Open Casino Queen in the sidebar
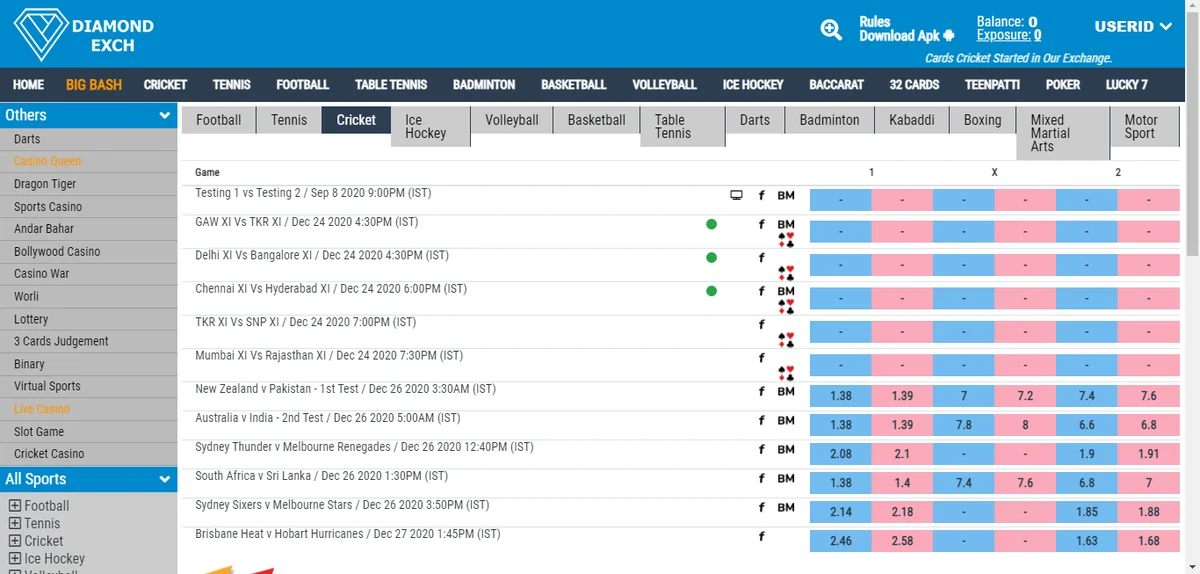1200x574 pixels. [x=47, y=161]
